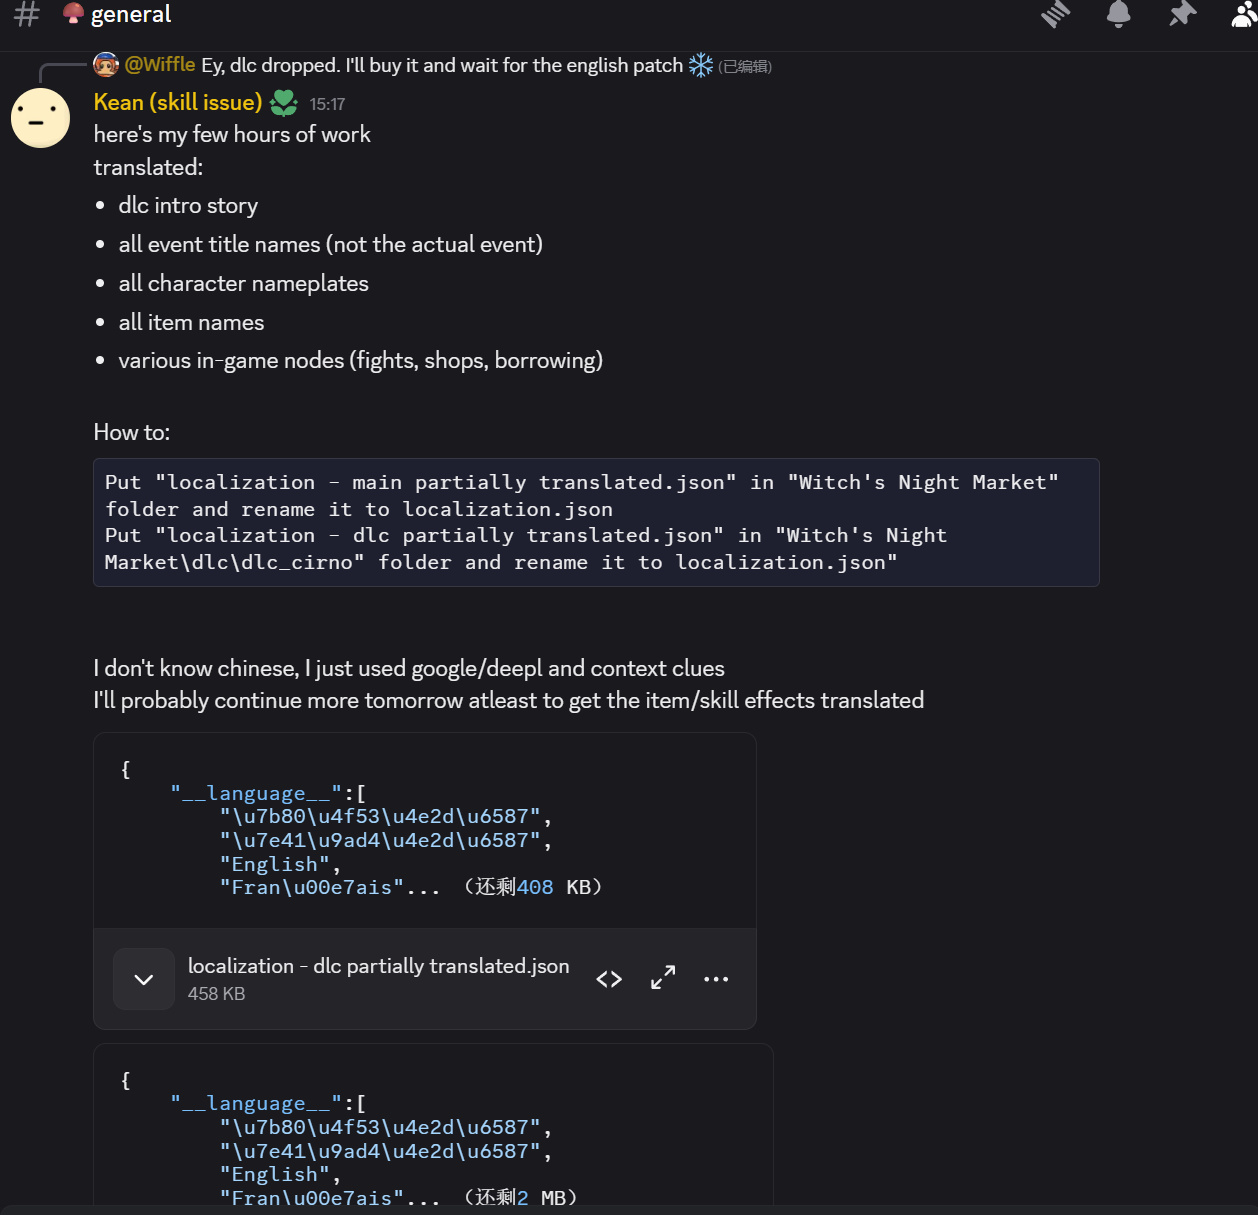The width and height of the screenshot is (1258, 1215).
Task: Click the snowflake emoji in the reply
Action: coord(701,66)
